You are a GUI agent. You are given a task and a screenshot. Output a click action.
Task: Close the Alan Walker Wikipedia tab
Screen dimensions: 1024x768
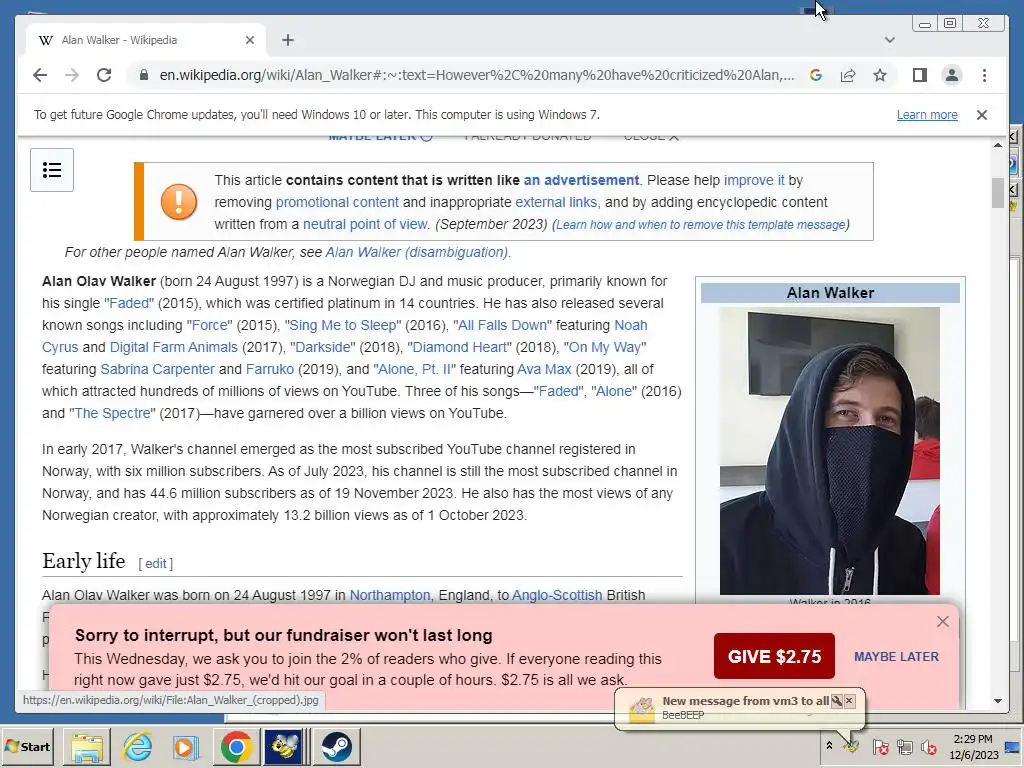coord(249,40)
